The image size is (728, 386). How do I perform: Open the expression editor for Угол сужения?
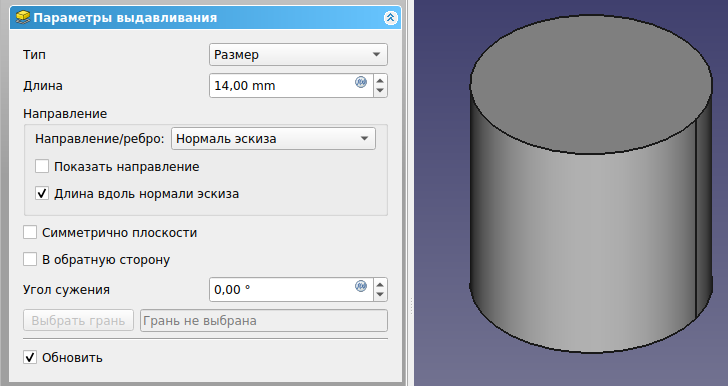tap(361, 286)
